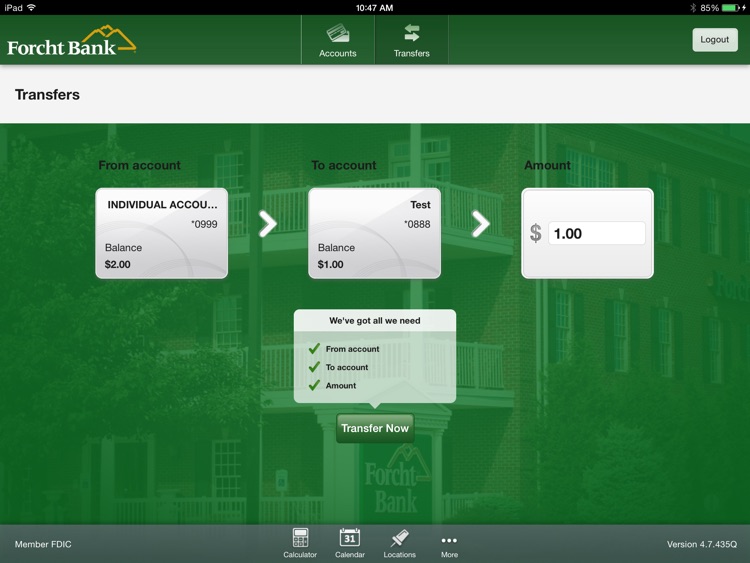The width and height of the screenshot is (750, 563).
Task: Open the Calculator tool
Action: 300,543
